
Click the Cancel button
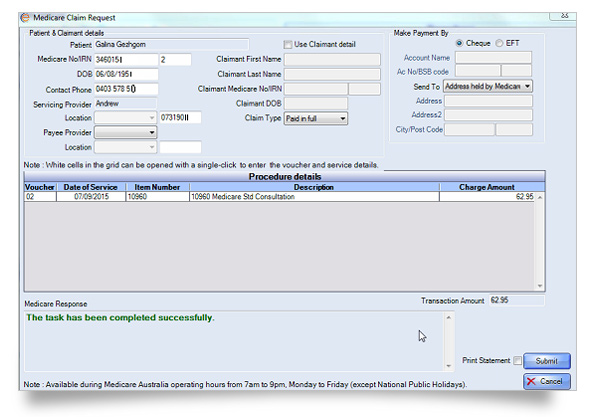click(x=547, y=381)
